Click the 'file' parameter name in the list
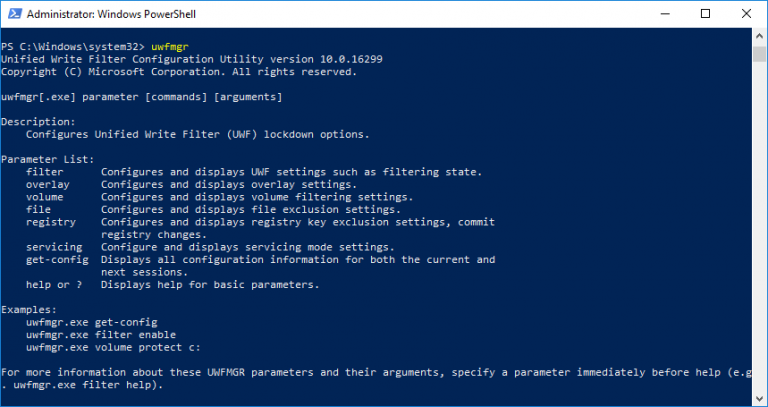 coord(39,209)
